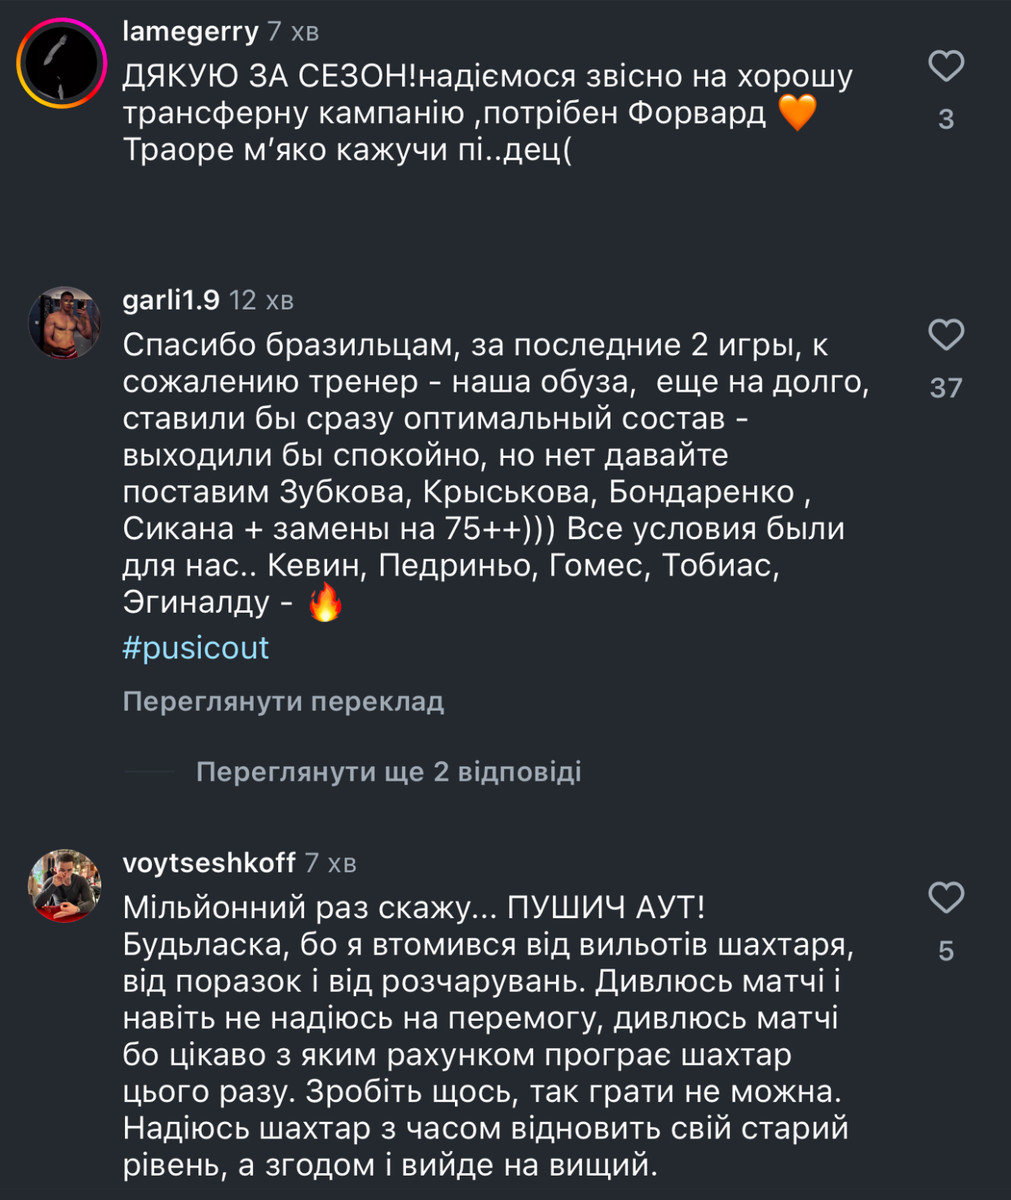Screen dimensions: 1011x1200
Task: Tap the heart on garli1.9's comment
Action: point(945,334)
